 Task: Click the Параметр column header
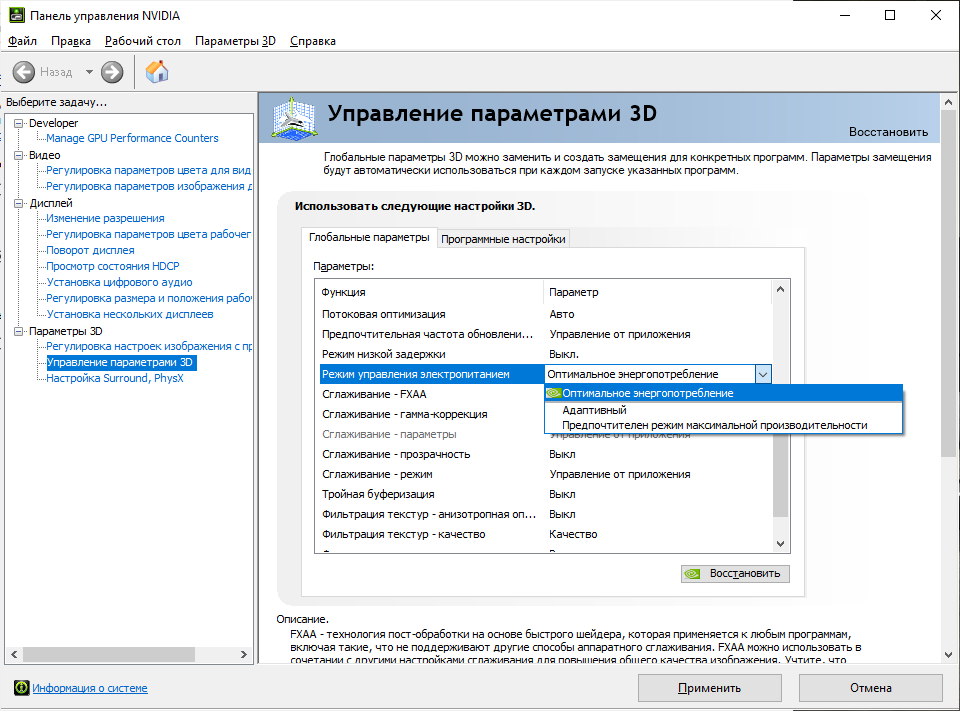point(658,292)
